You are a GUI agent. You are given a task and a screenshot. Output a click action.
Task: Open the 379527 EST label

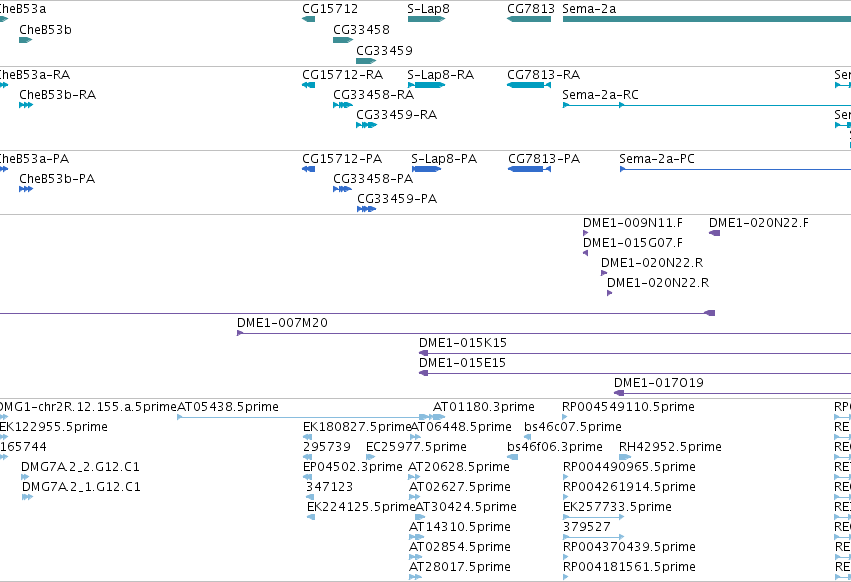coord(587,528)
